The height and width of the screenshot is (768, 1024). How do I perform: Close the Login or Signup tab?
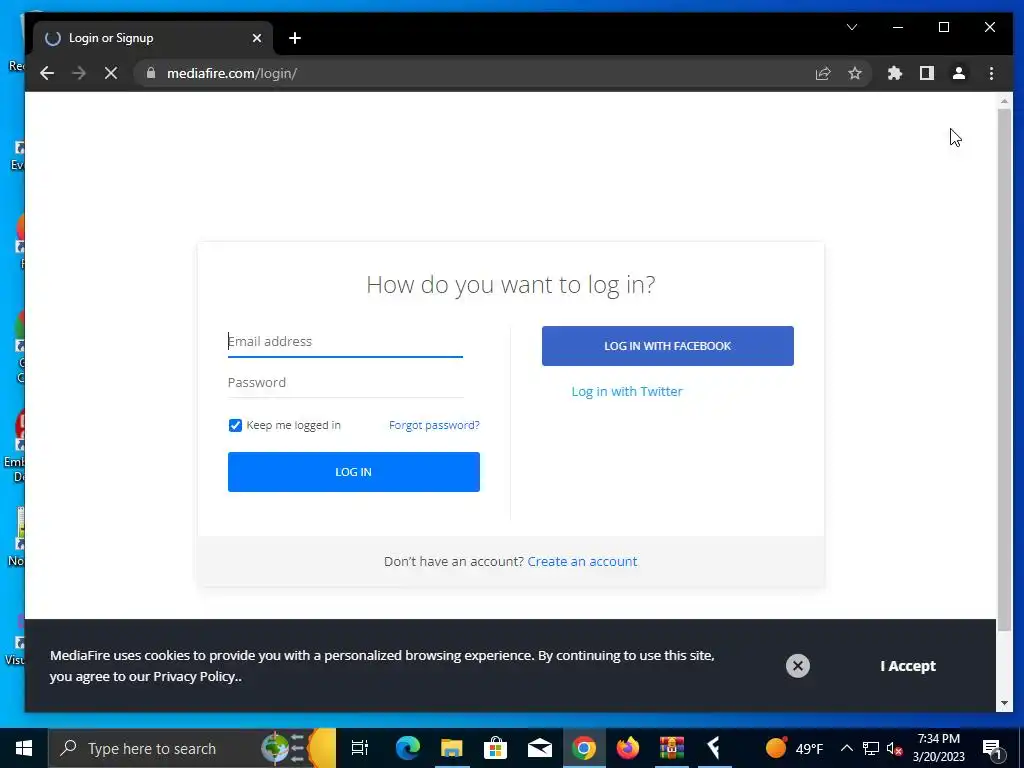point(257,38)
